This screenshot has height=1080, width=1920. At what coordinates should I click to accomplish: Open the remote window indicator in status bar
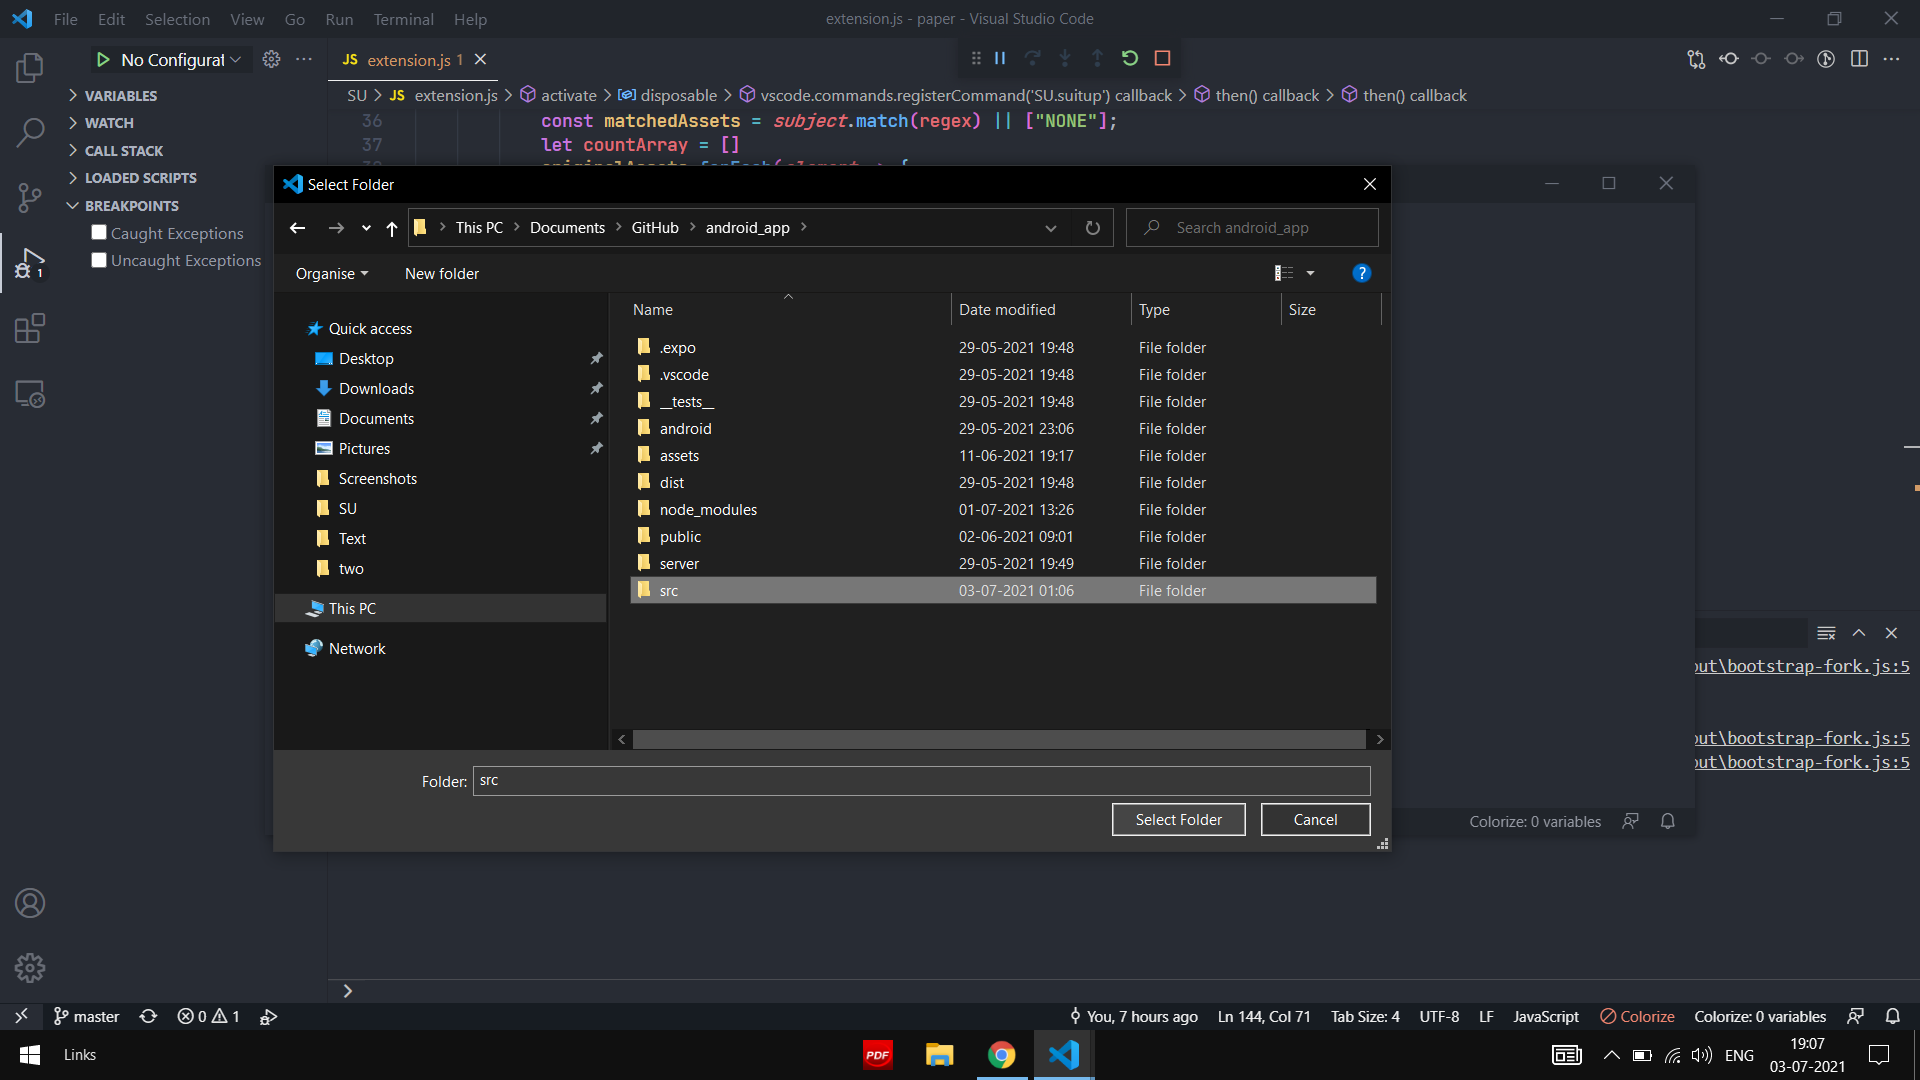pyautogui.click(x=21, y=1016)
